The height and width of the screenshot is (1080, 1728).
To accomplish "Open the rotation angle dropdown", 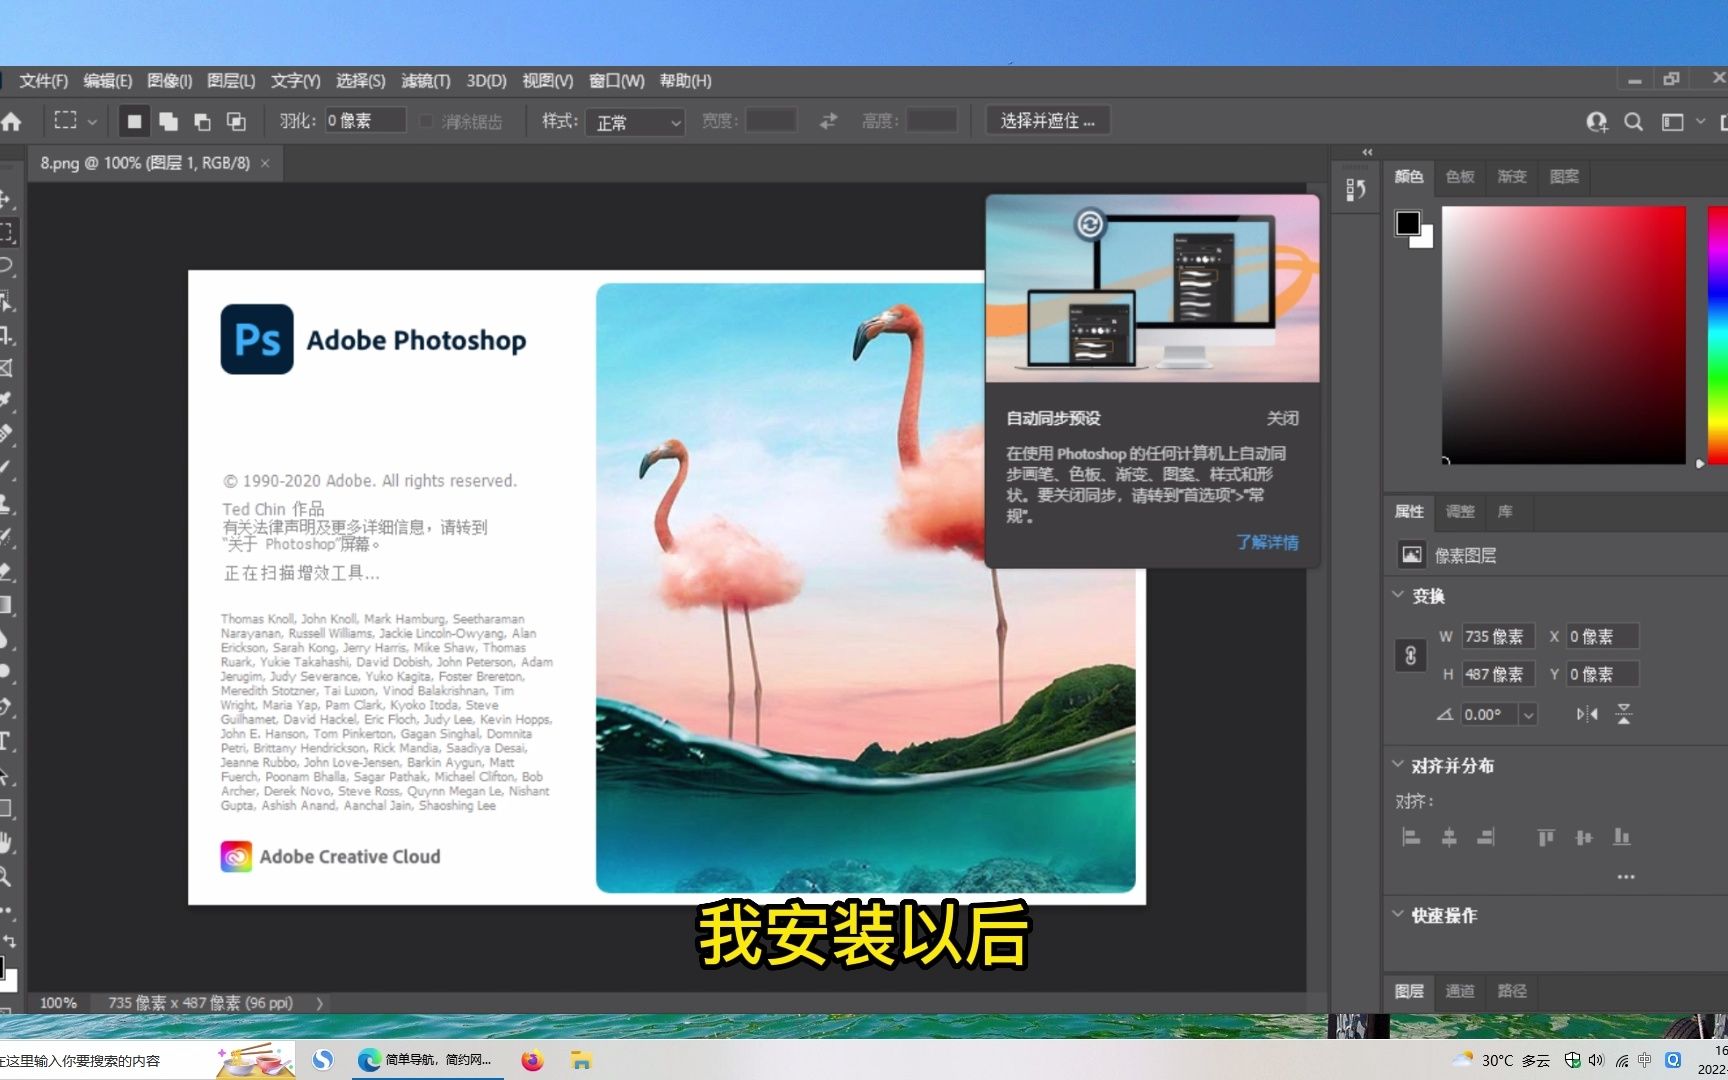I will pos(1528,715).
